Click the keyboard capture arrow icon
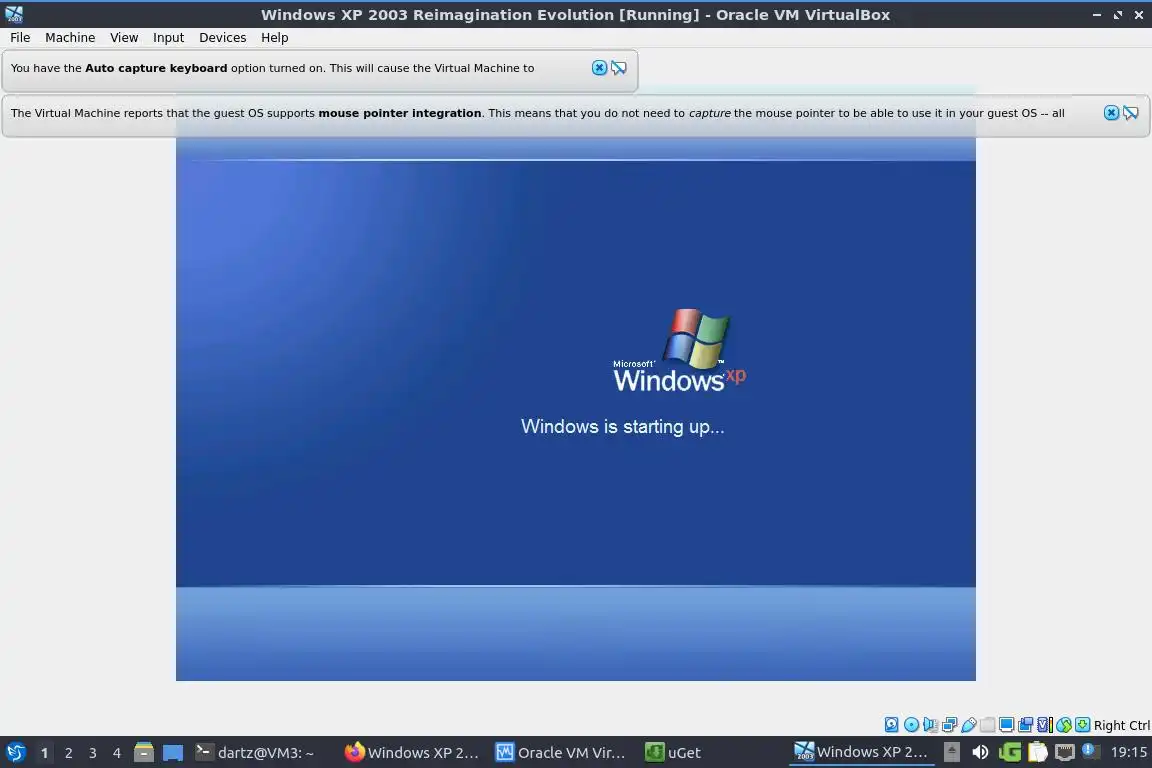The height and width of the screenshot is (768, 1152). [1083, 725]
